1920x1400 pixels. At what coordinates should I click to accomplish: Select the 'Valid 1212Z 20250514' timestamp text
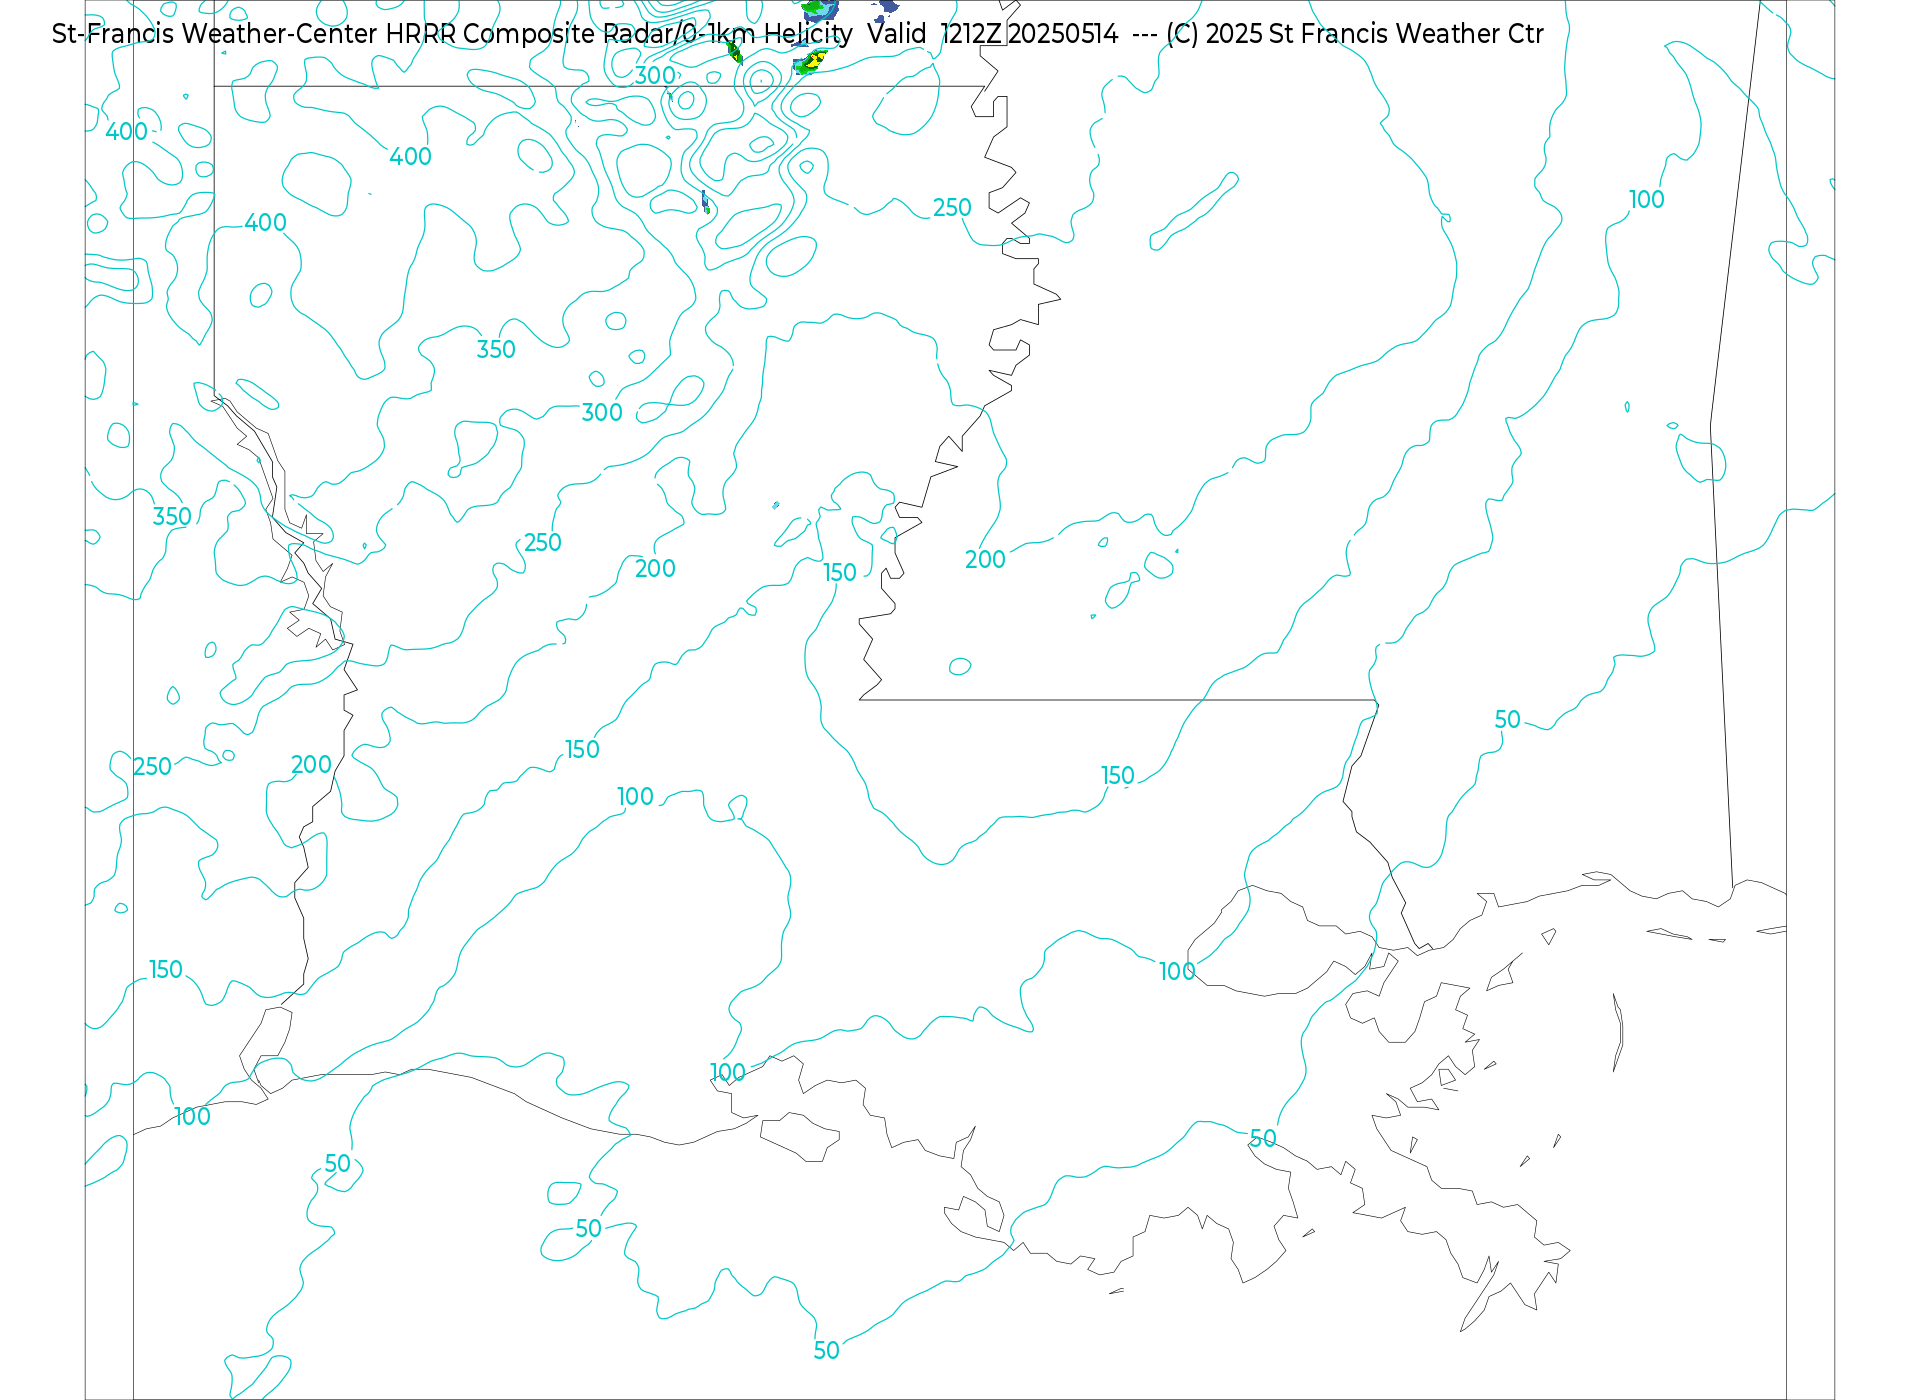(993, 34)
